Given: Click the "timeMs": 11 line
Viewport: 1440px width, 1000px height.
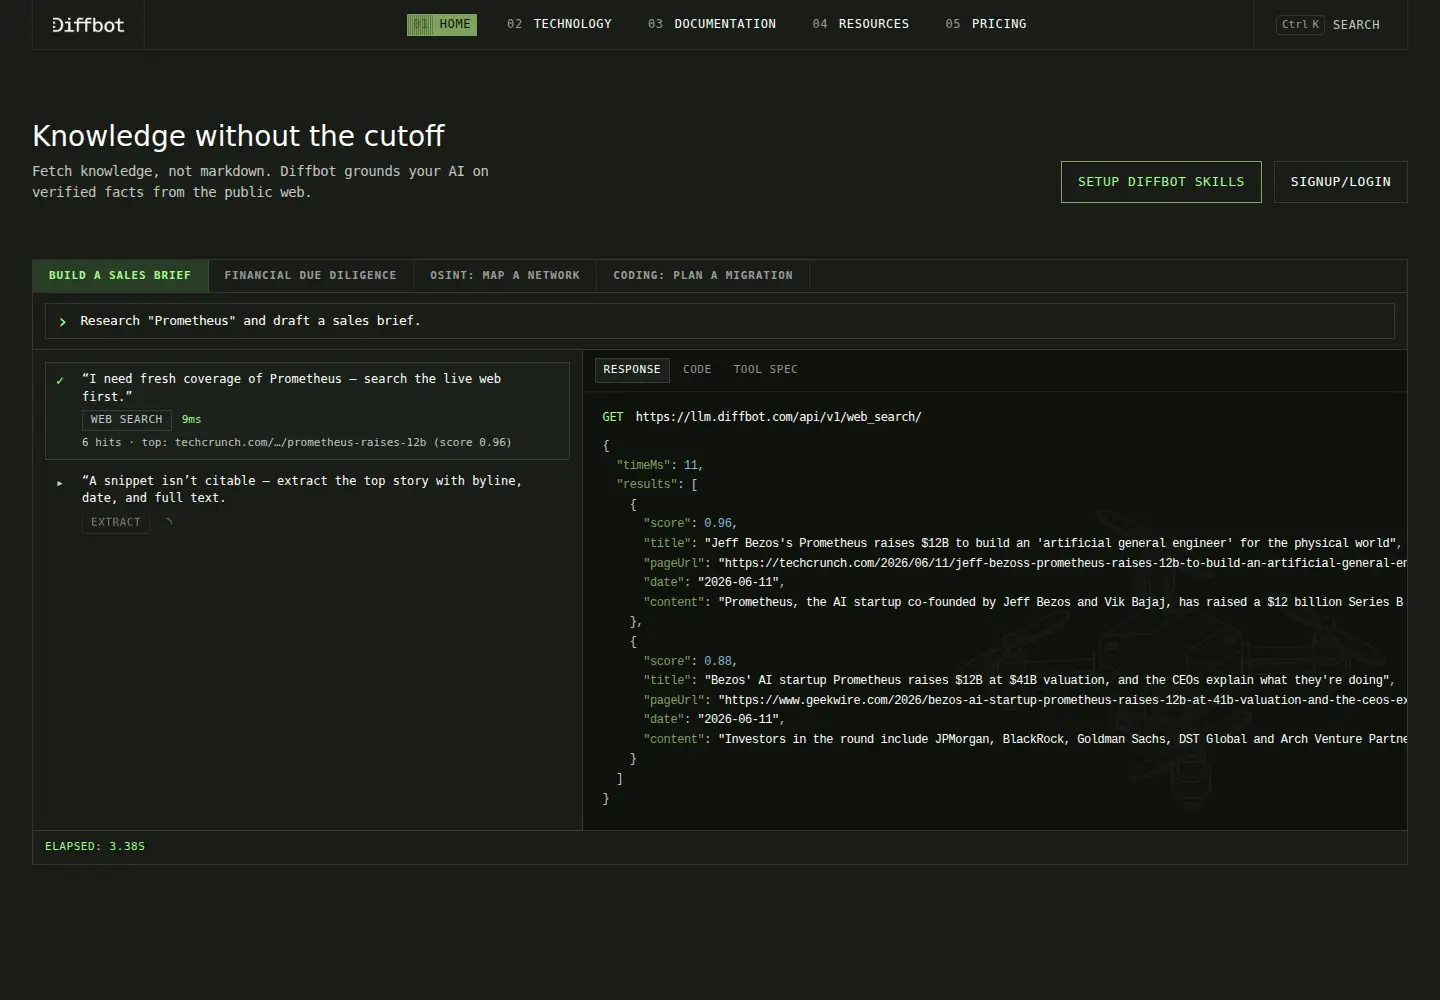Looking at the screenshot, I should pyautogui.click(x=660, y=465).
